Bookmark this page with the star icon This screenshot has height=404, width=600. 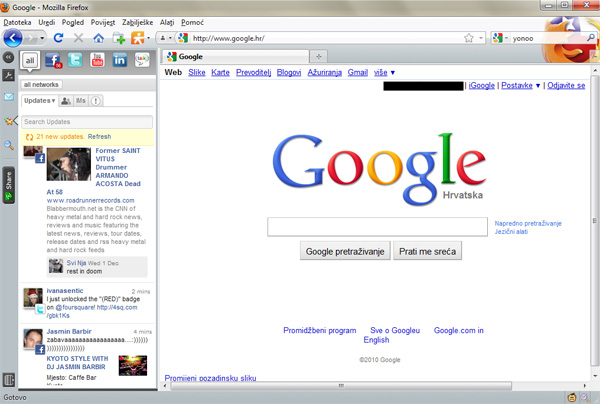(x=469, y=38)
